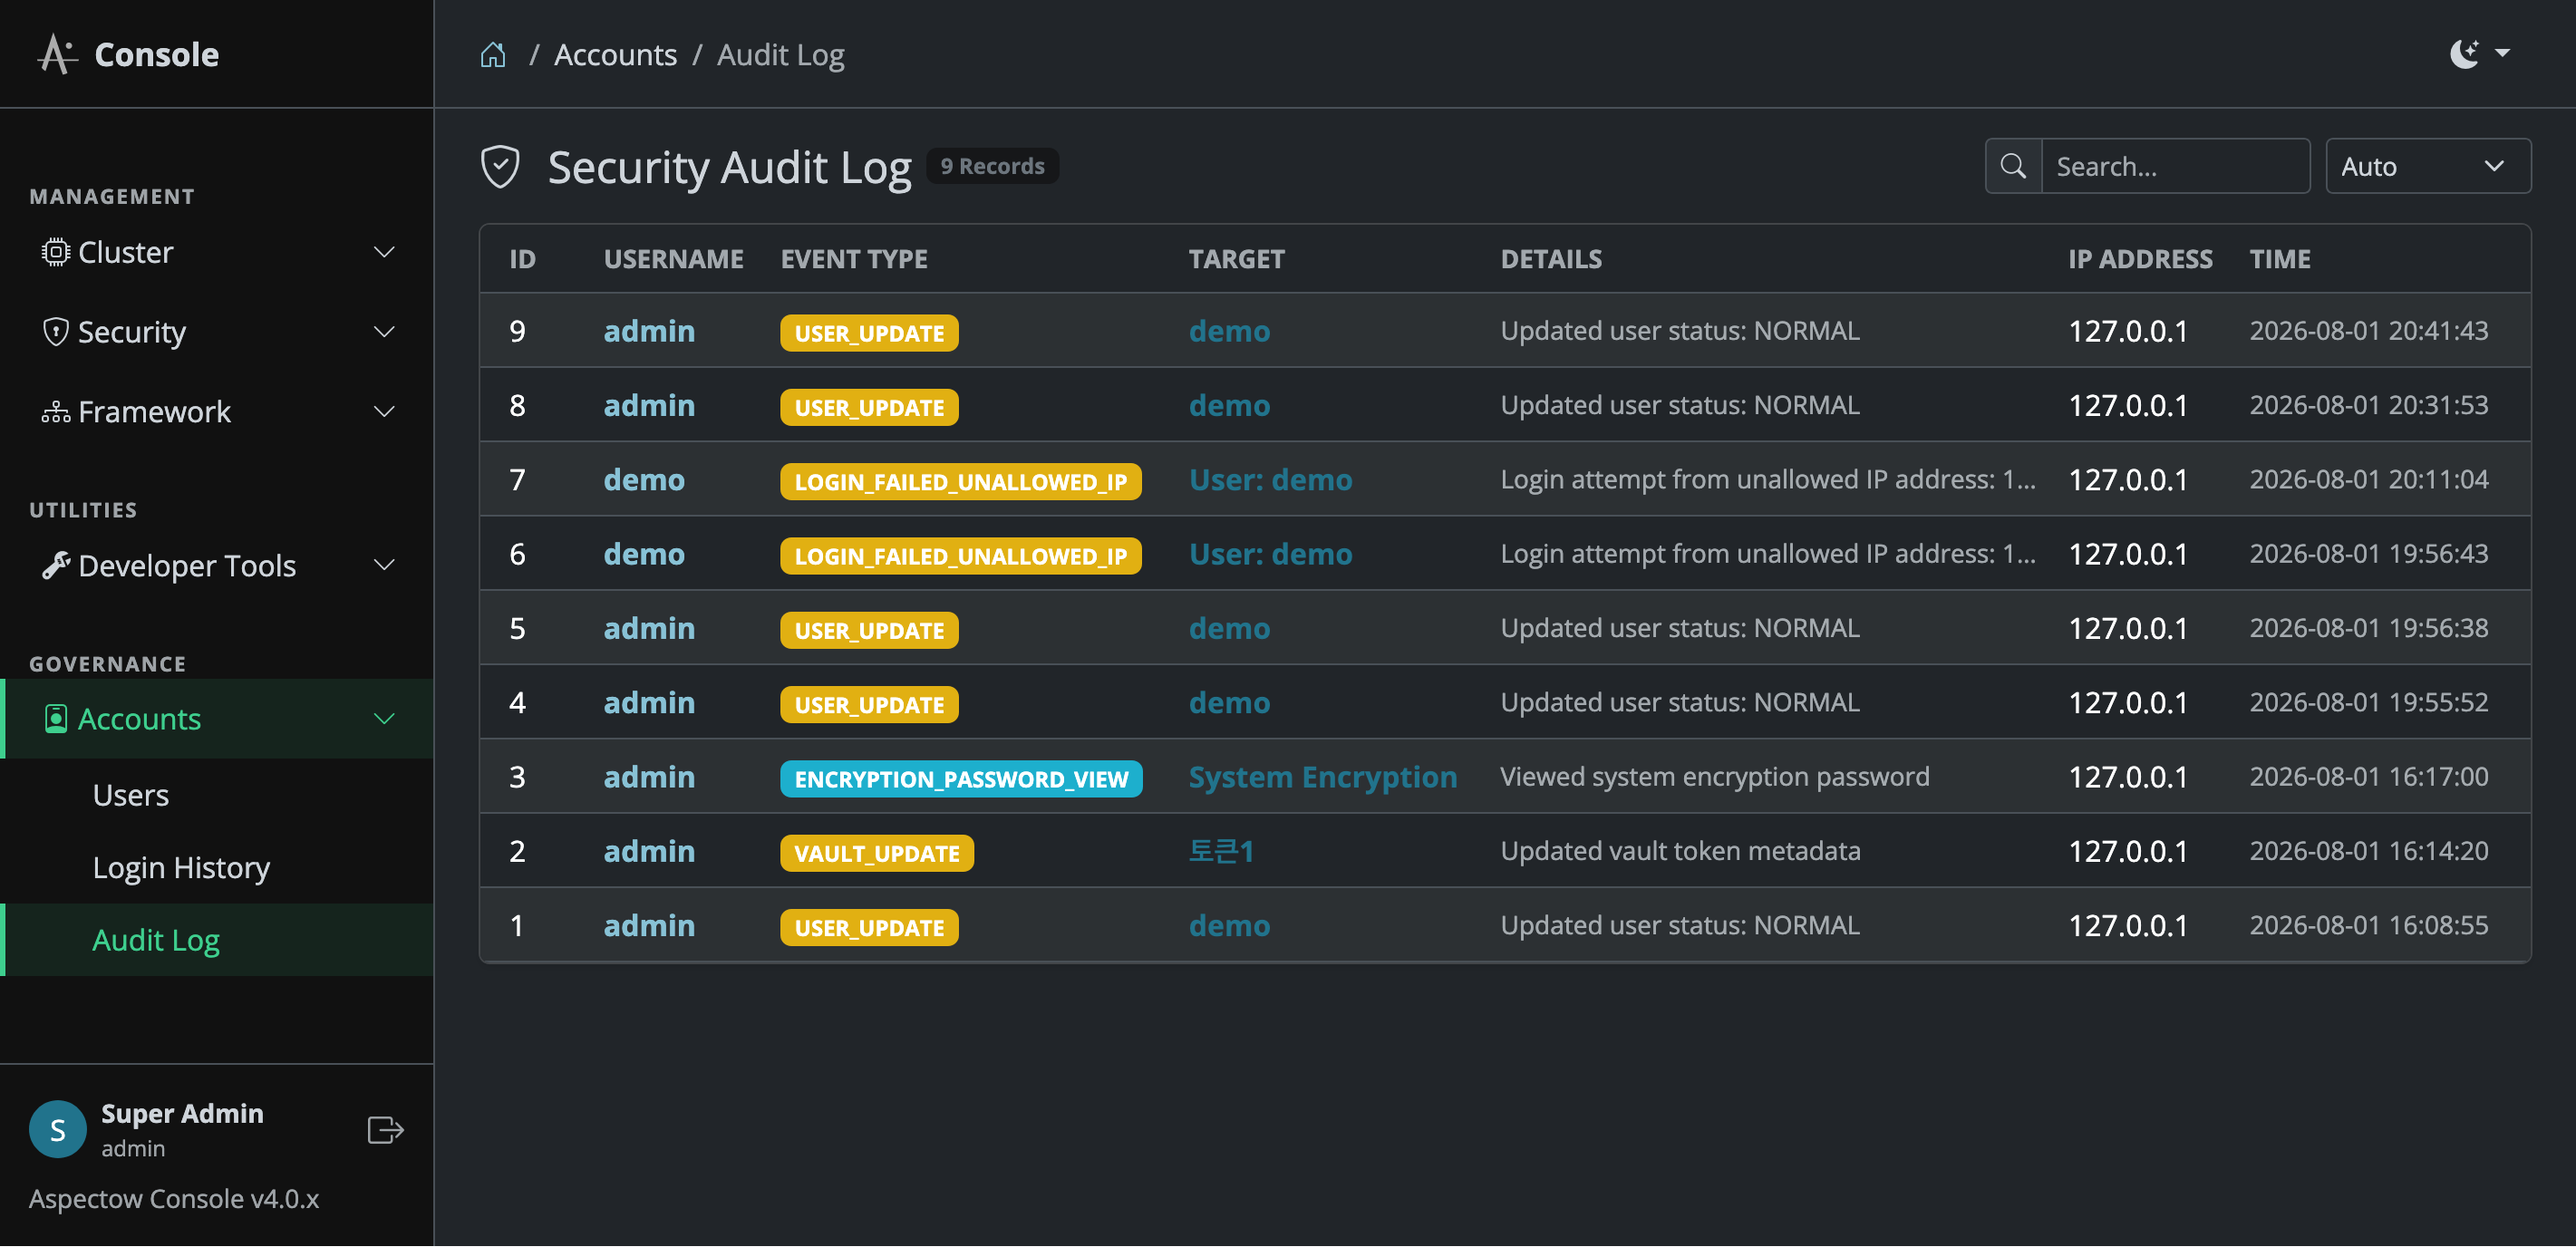
Task: Click the DETAILS column header
Action: pyautogui.click(x=1551, y=259)
